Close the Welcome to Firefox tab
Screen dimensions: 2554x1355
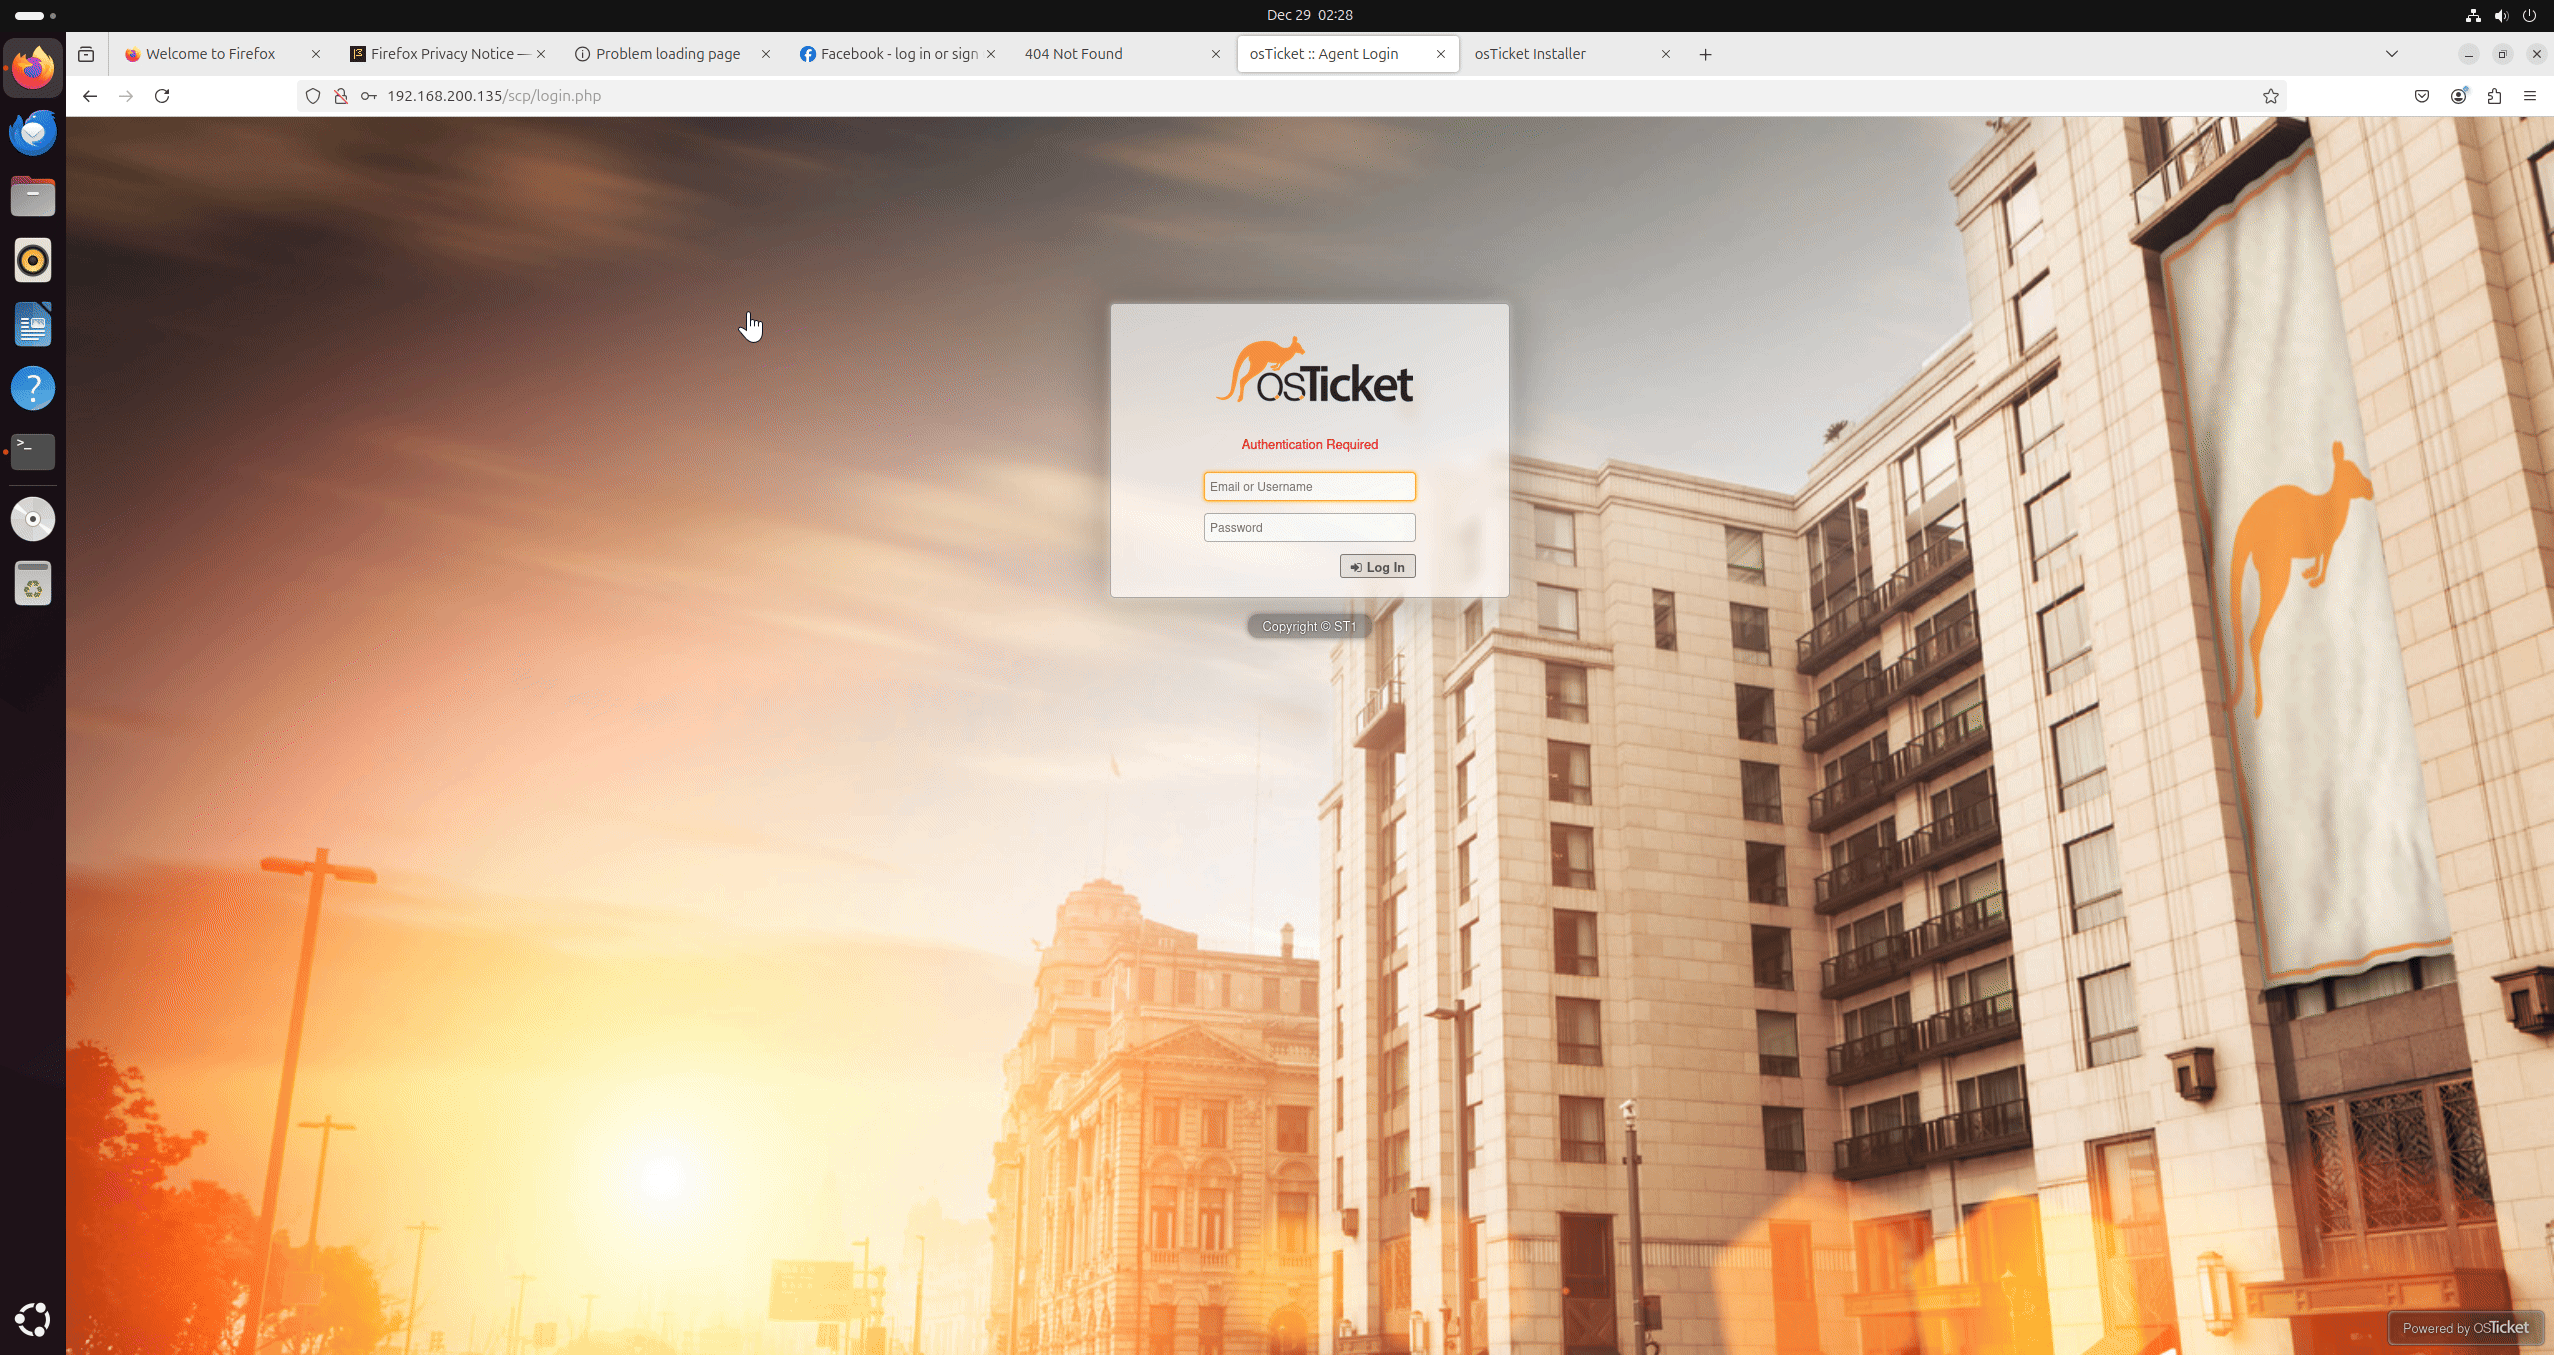pos(316,54)
